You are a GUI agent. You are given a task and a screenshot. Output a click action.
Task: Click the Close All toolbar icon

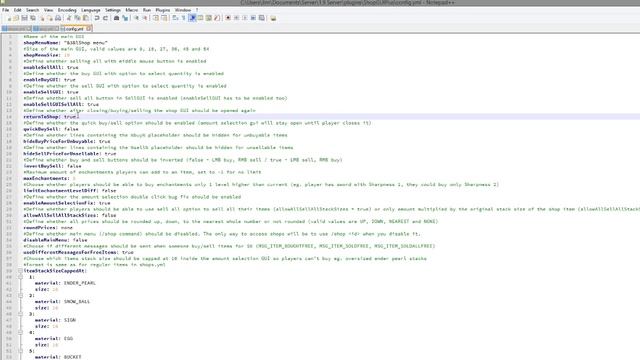pyautogui.click(x=50, y=18)
